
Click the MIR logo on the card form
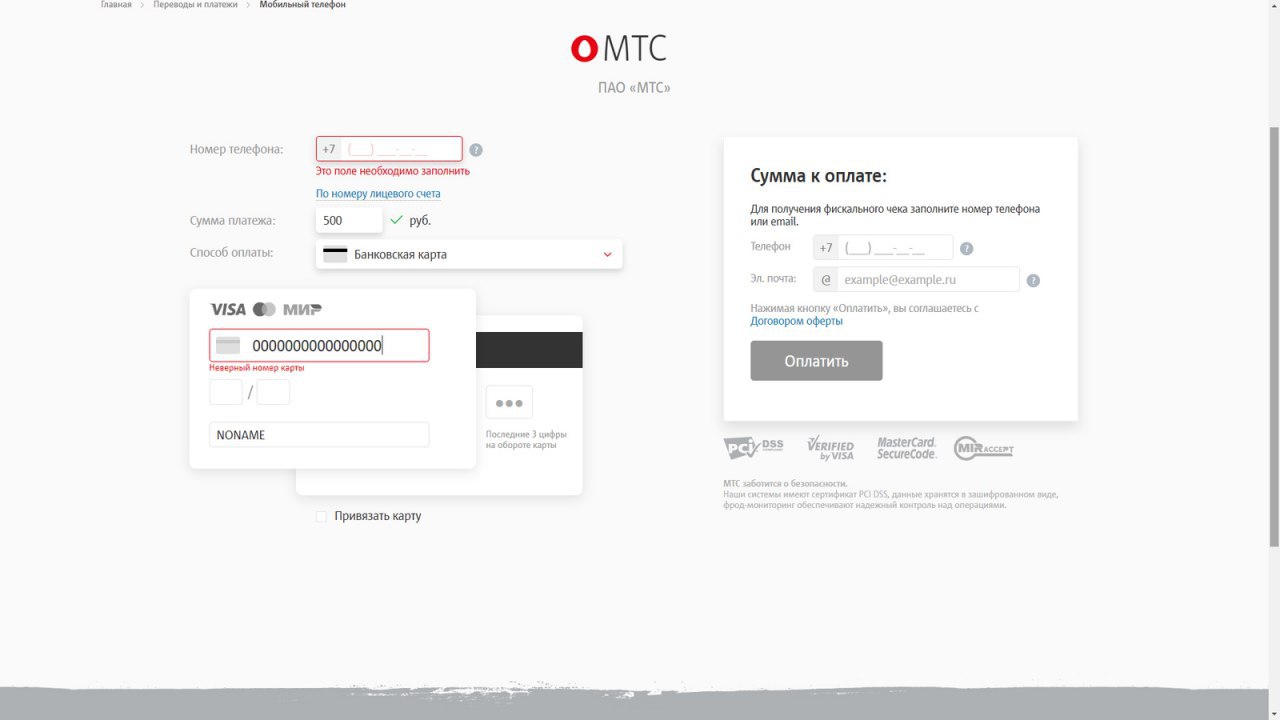[x=302, y=309]
